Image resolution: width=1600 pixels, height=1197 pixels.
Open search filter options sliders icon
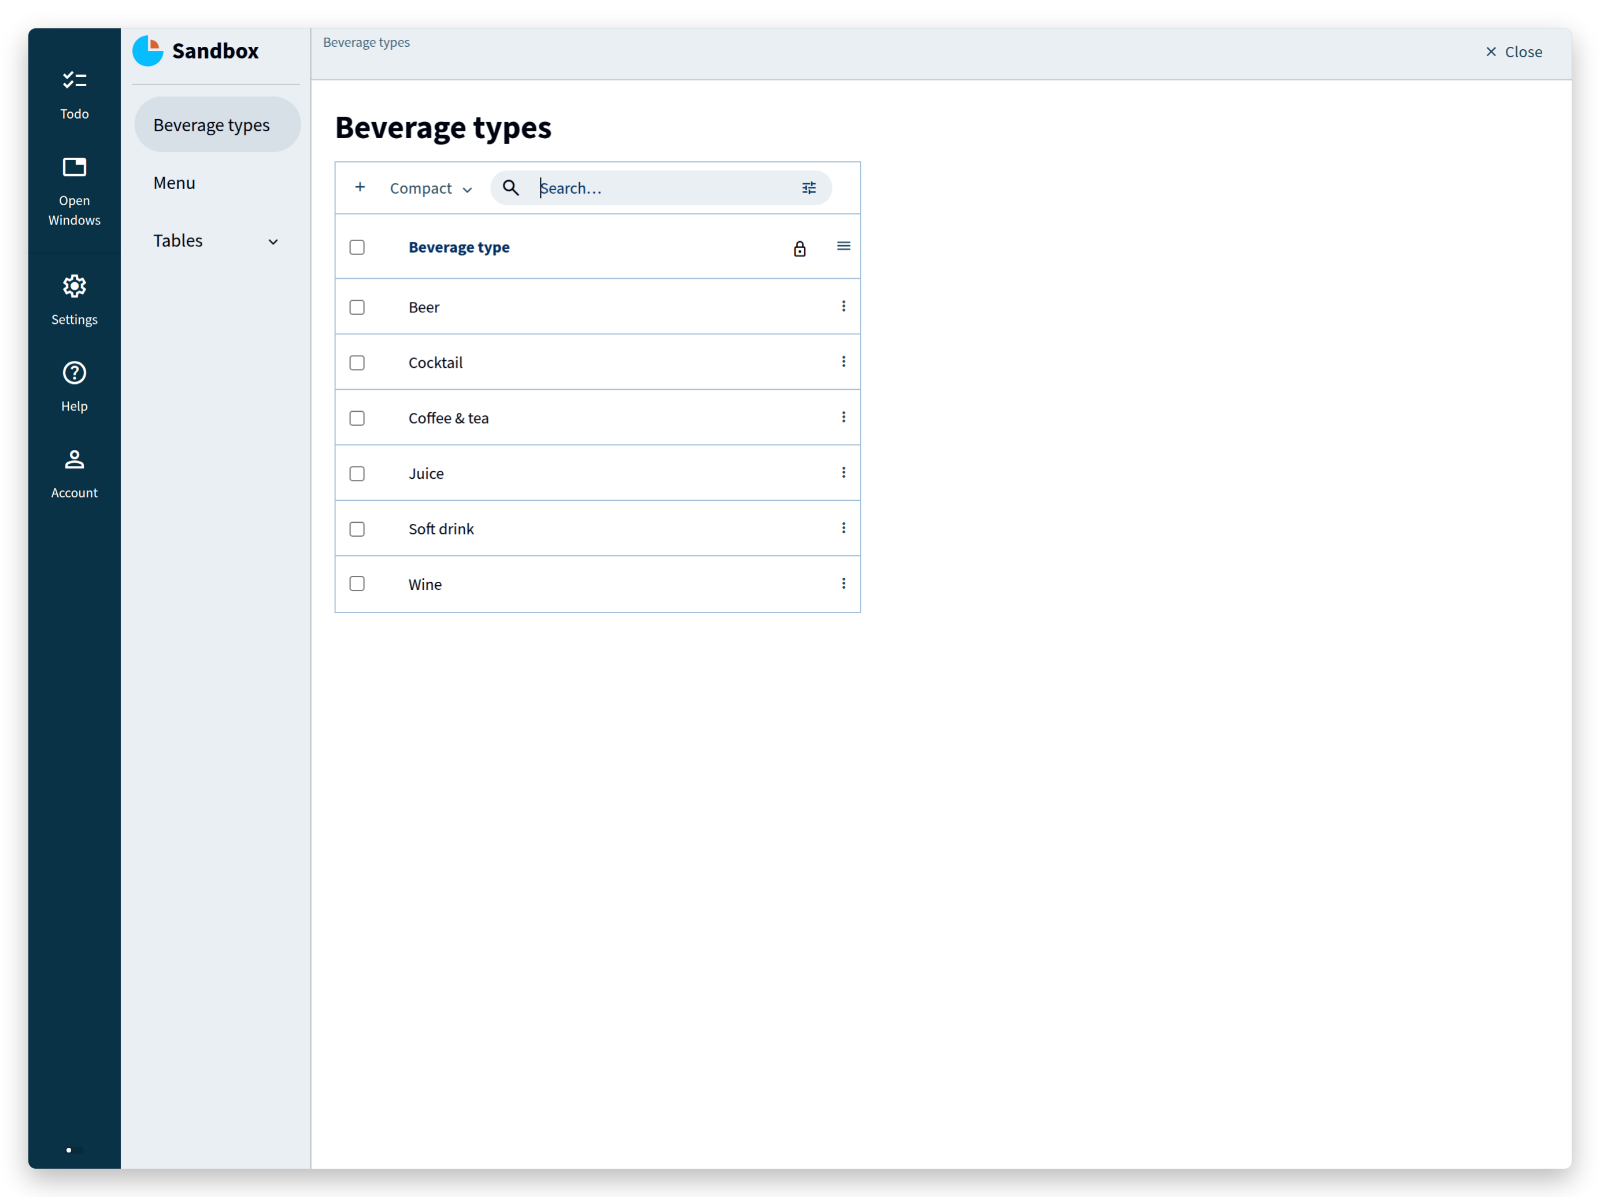809,187
